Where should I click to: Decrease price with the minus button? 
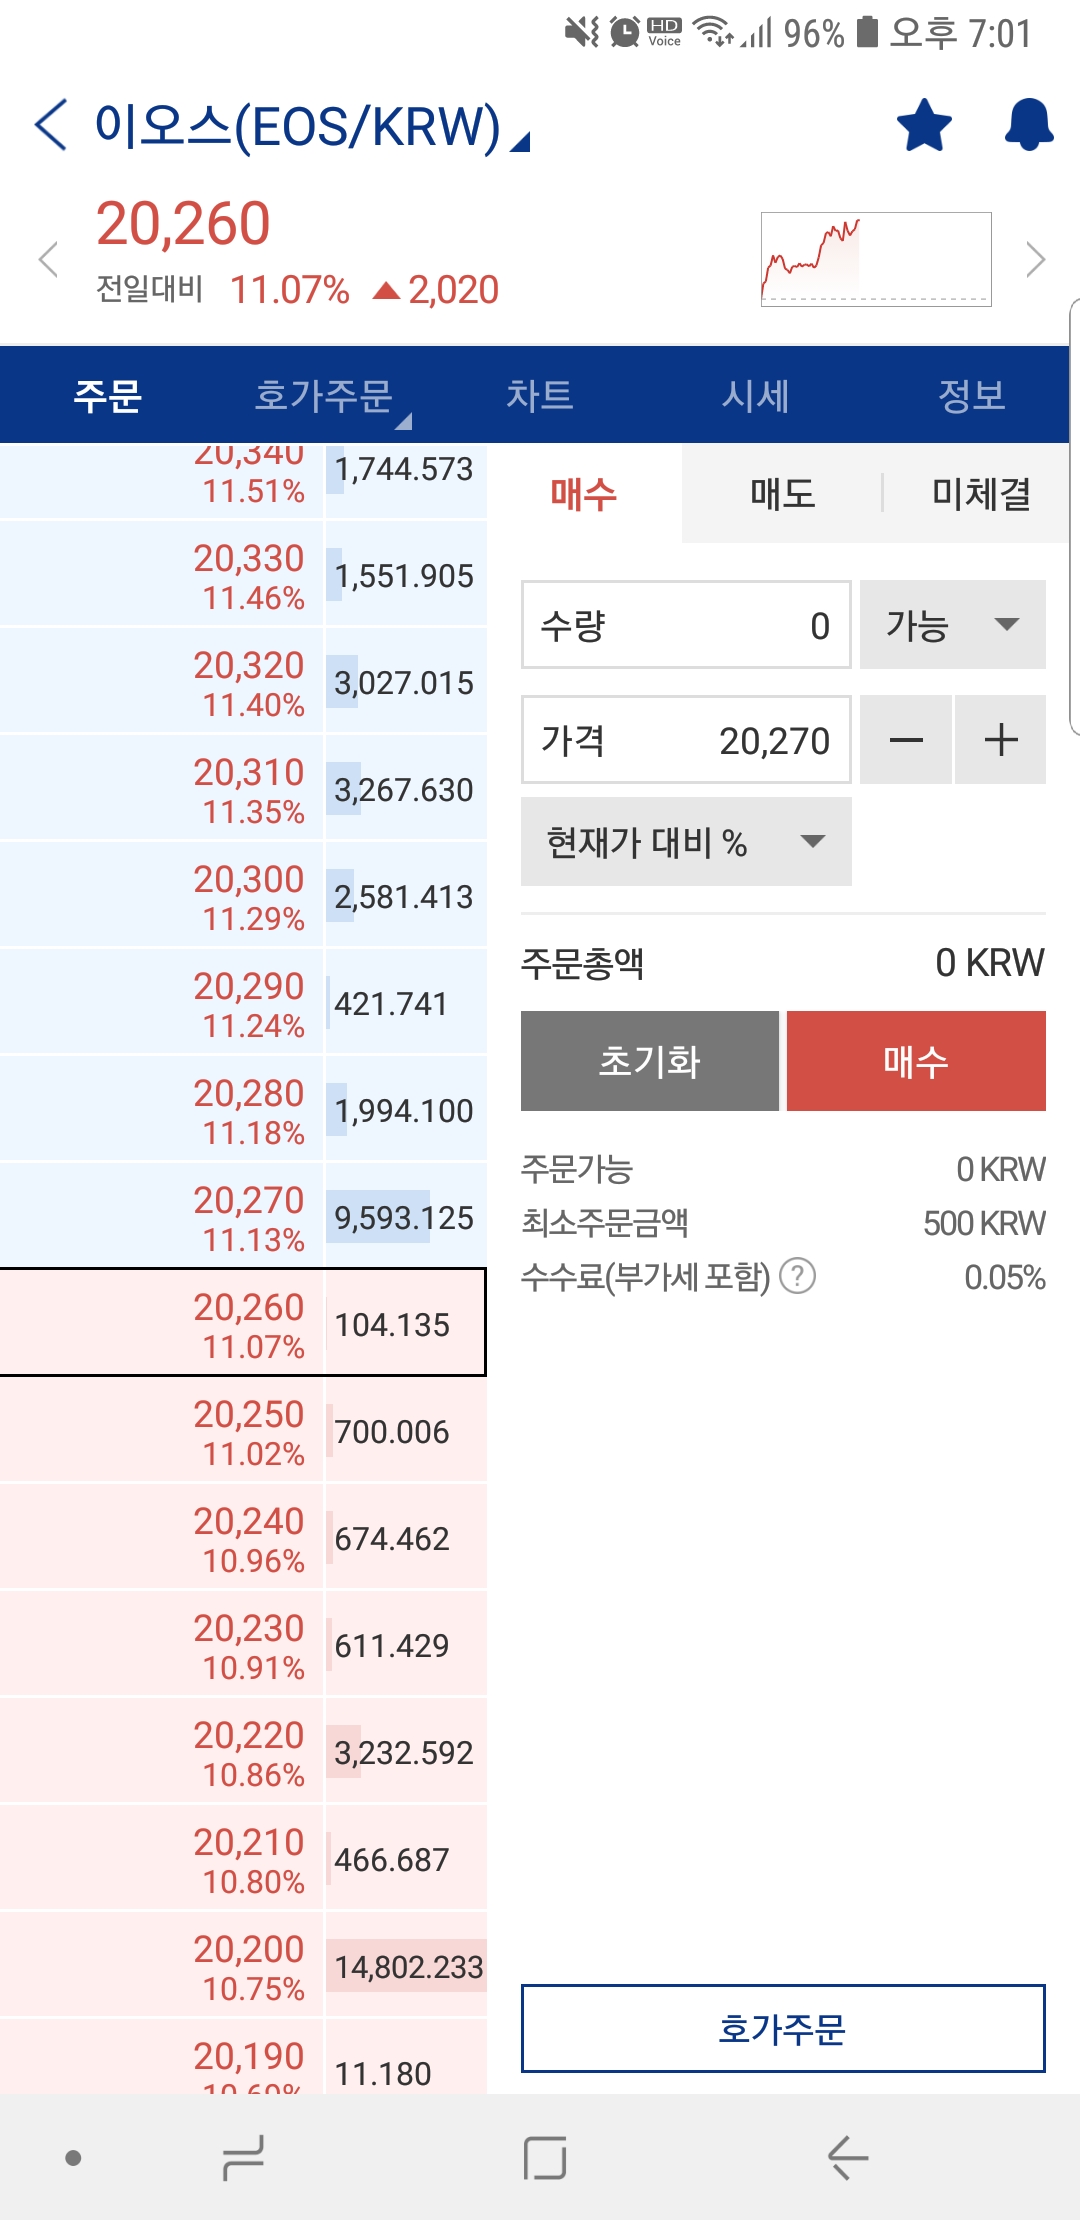[906, 740]
